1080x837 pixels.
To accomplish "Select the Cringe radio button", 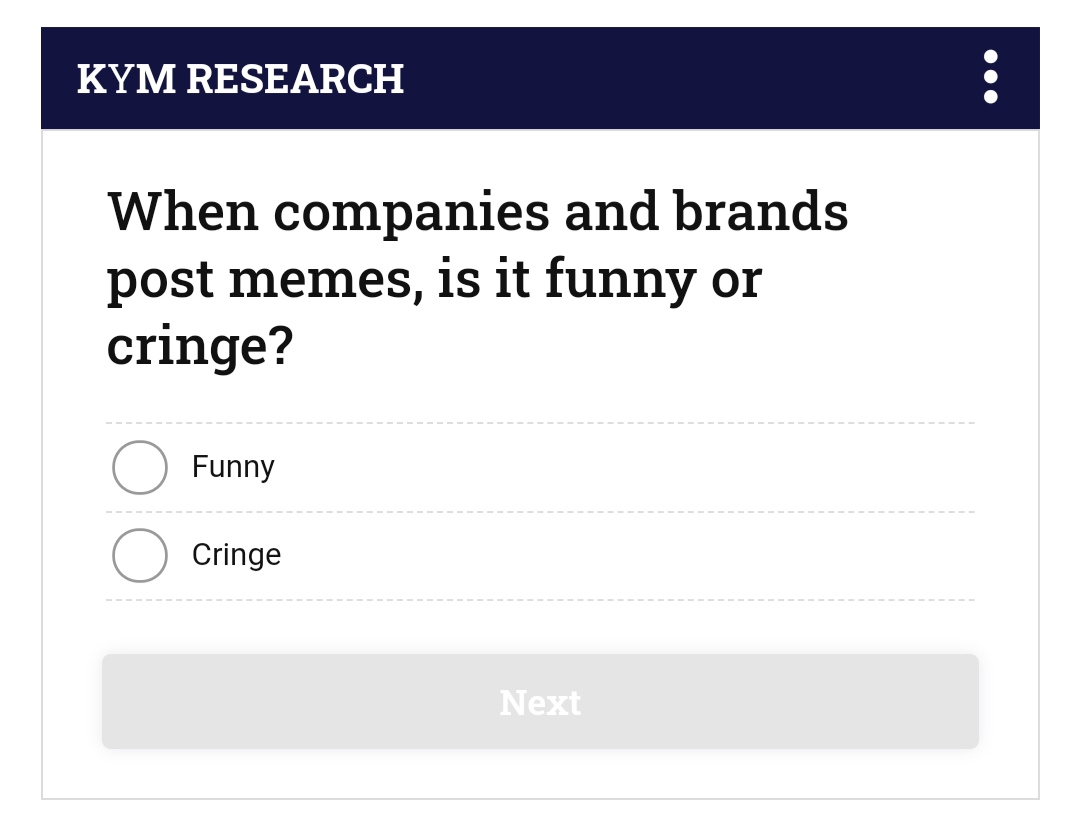I will click(x=140, y=555).
